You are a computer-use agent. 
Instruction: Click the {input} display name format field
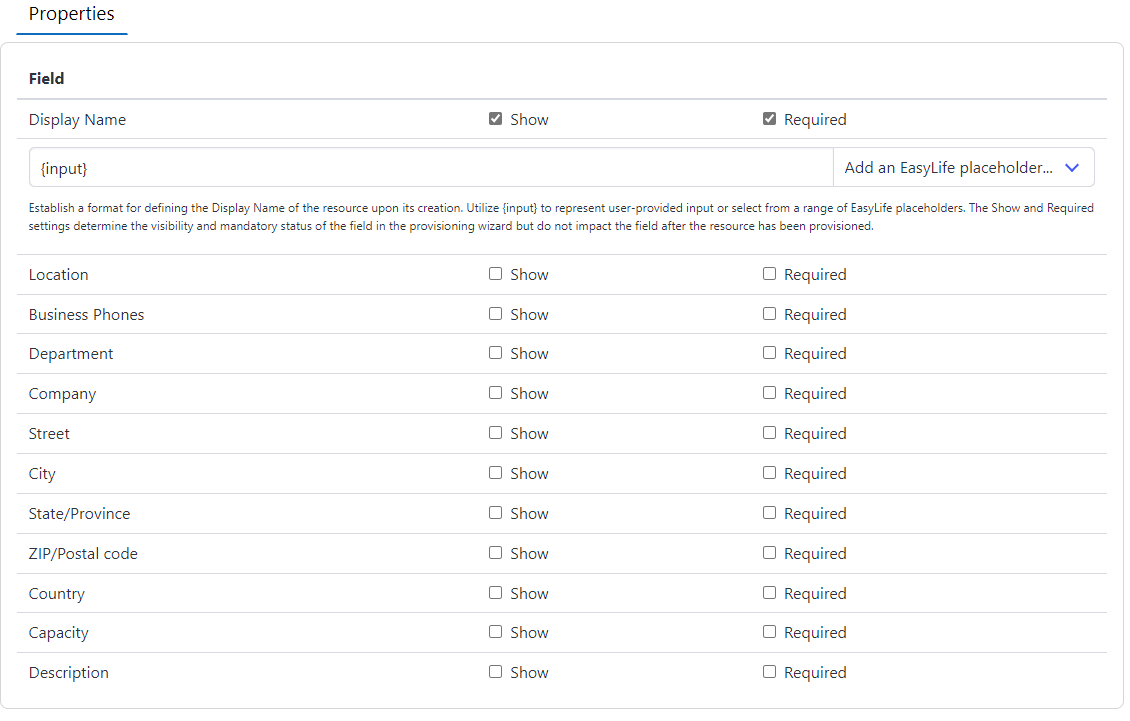tap(430, 168)
